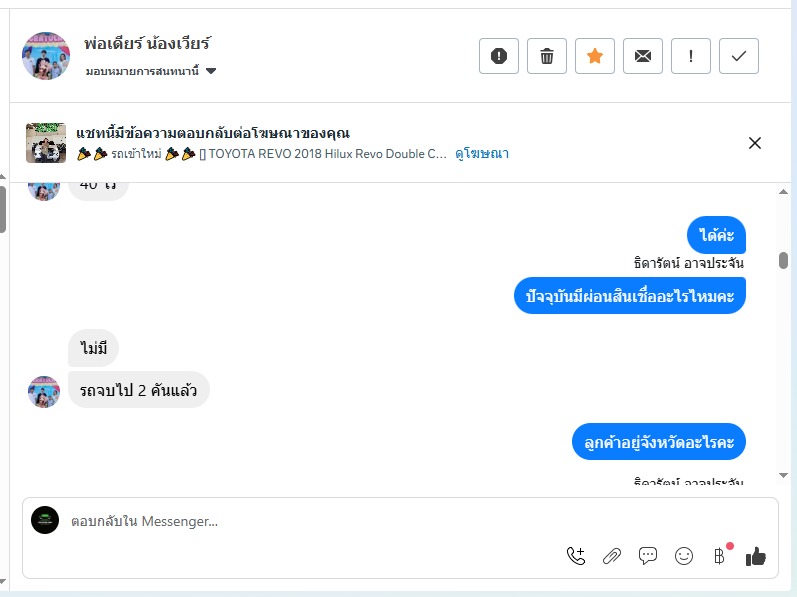Delete conversation using the trash icon
The height and width of the screenshot is (597, 797).
coord(547,56)
